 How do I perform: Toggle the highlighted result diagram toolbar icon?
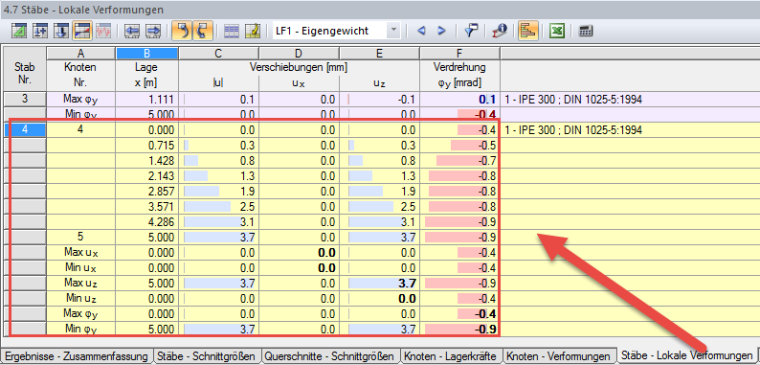[82, 31]
